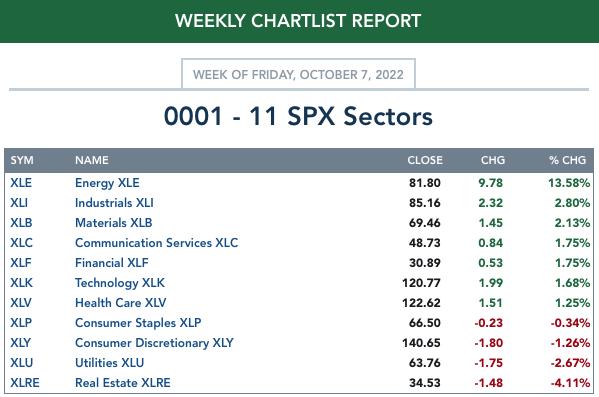This screenshot has height=397, width=599.
Task: Sort by the SYM column header
Action: (x=22, y=160)
